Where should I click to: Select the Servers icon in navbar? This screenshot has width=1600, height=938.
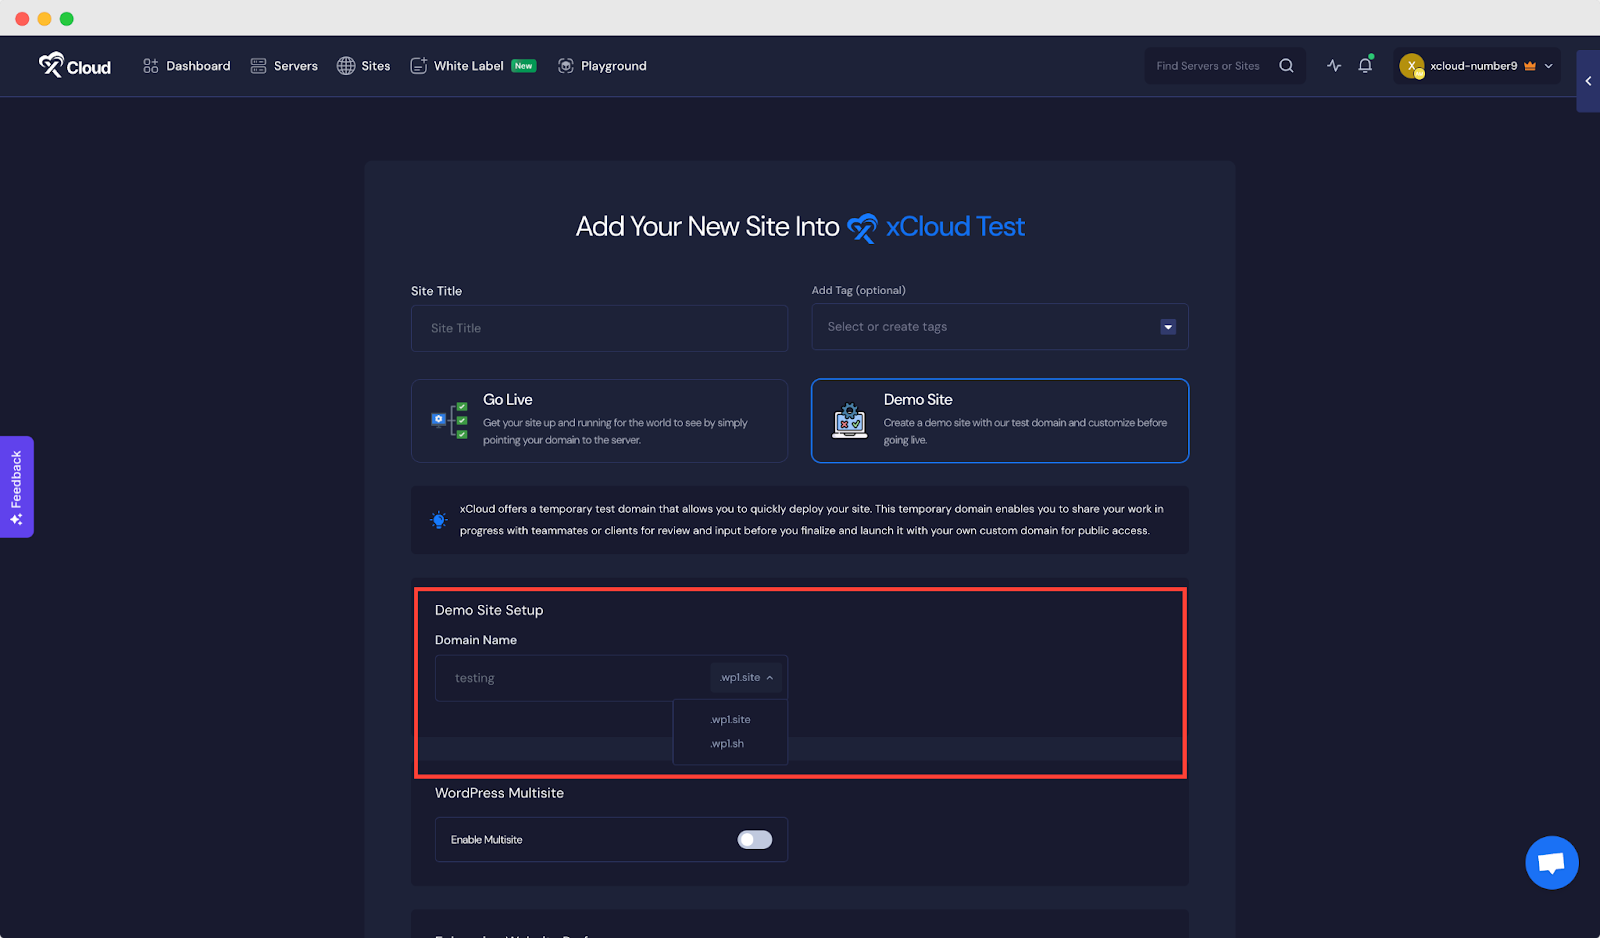(x=258, y=65)
